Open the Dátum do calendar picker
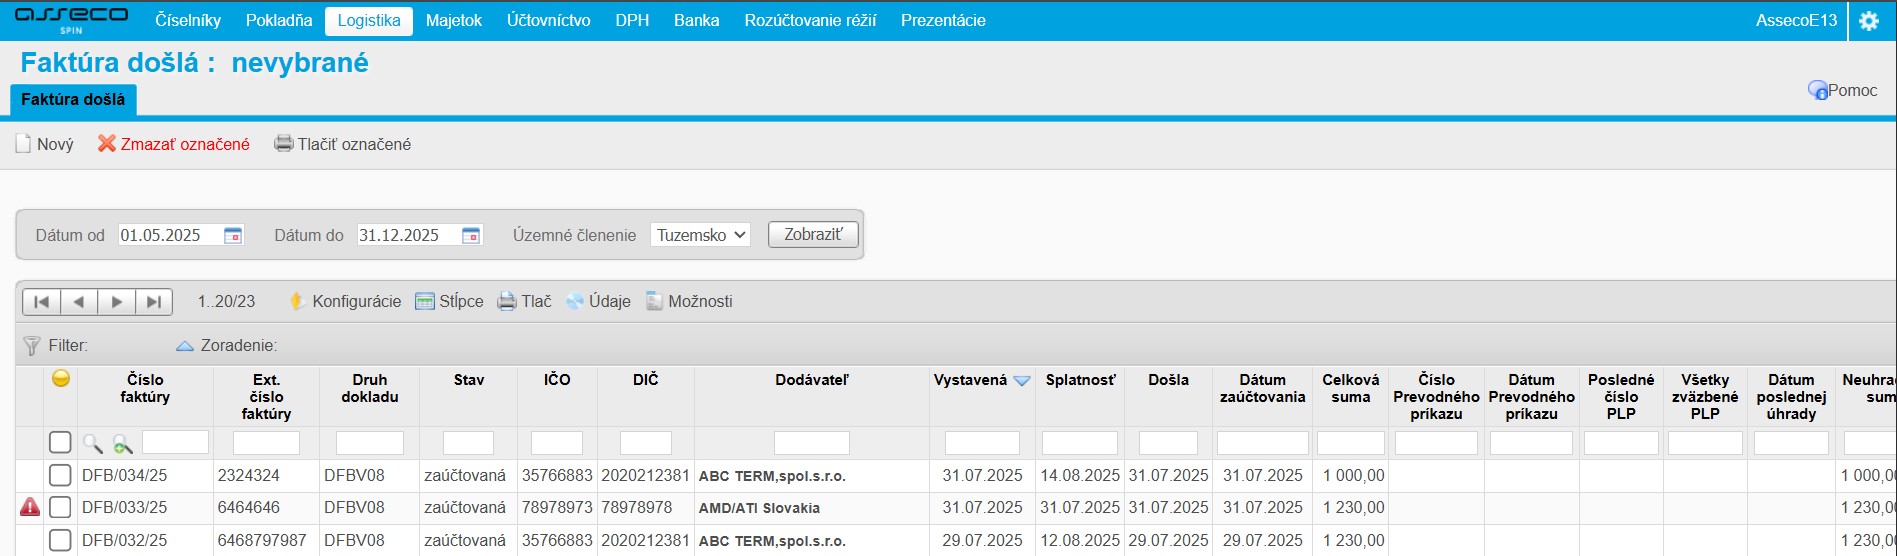1897x556 pixels. click(471, 236)
